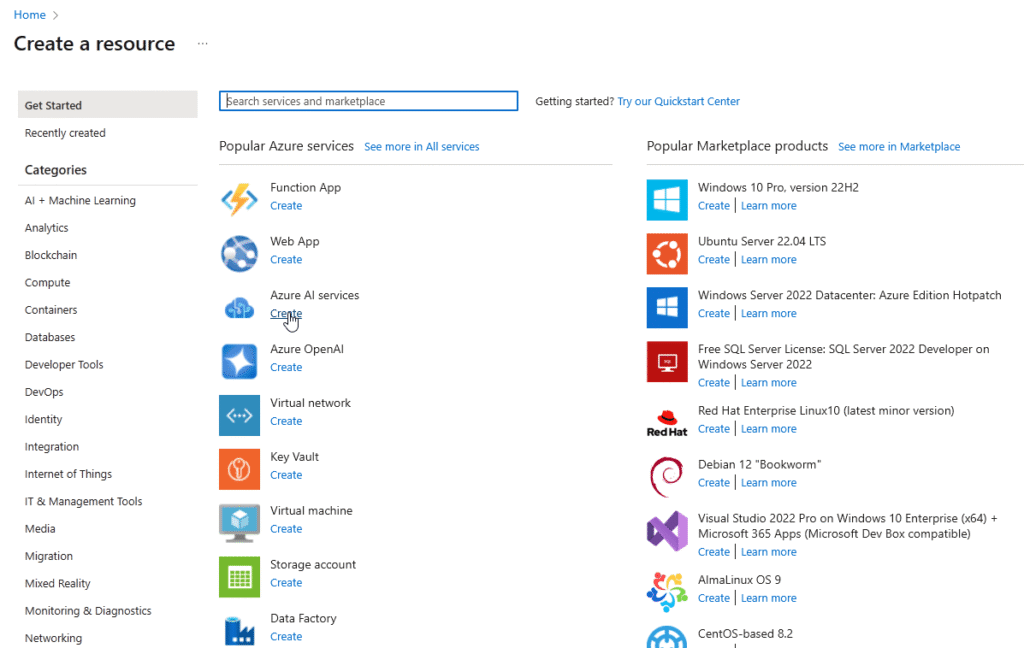Open Learn more for Ubuntu Server 22.04 LTS
Image resolution: width=1024 pixels, height=648 pixels.
tap(769, 259)
